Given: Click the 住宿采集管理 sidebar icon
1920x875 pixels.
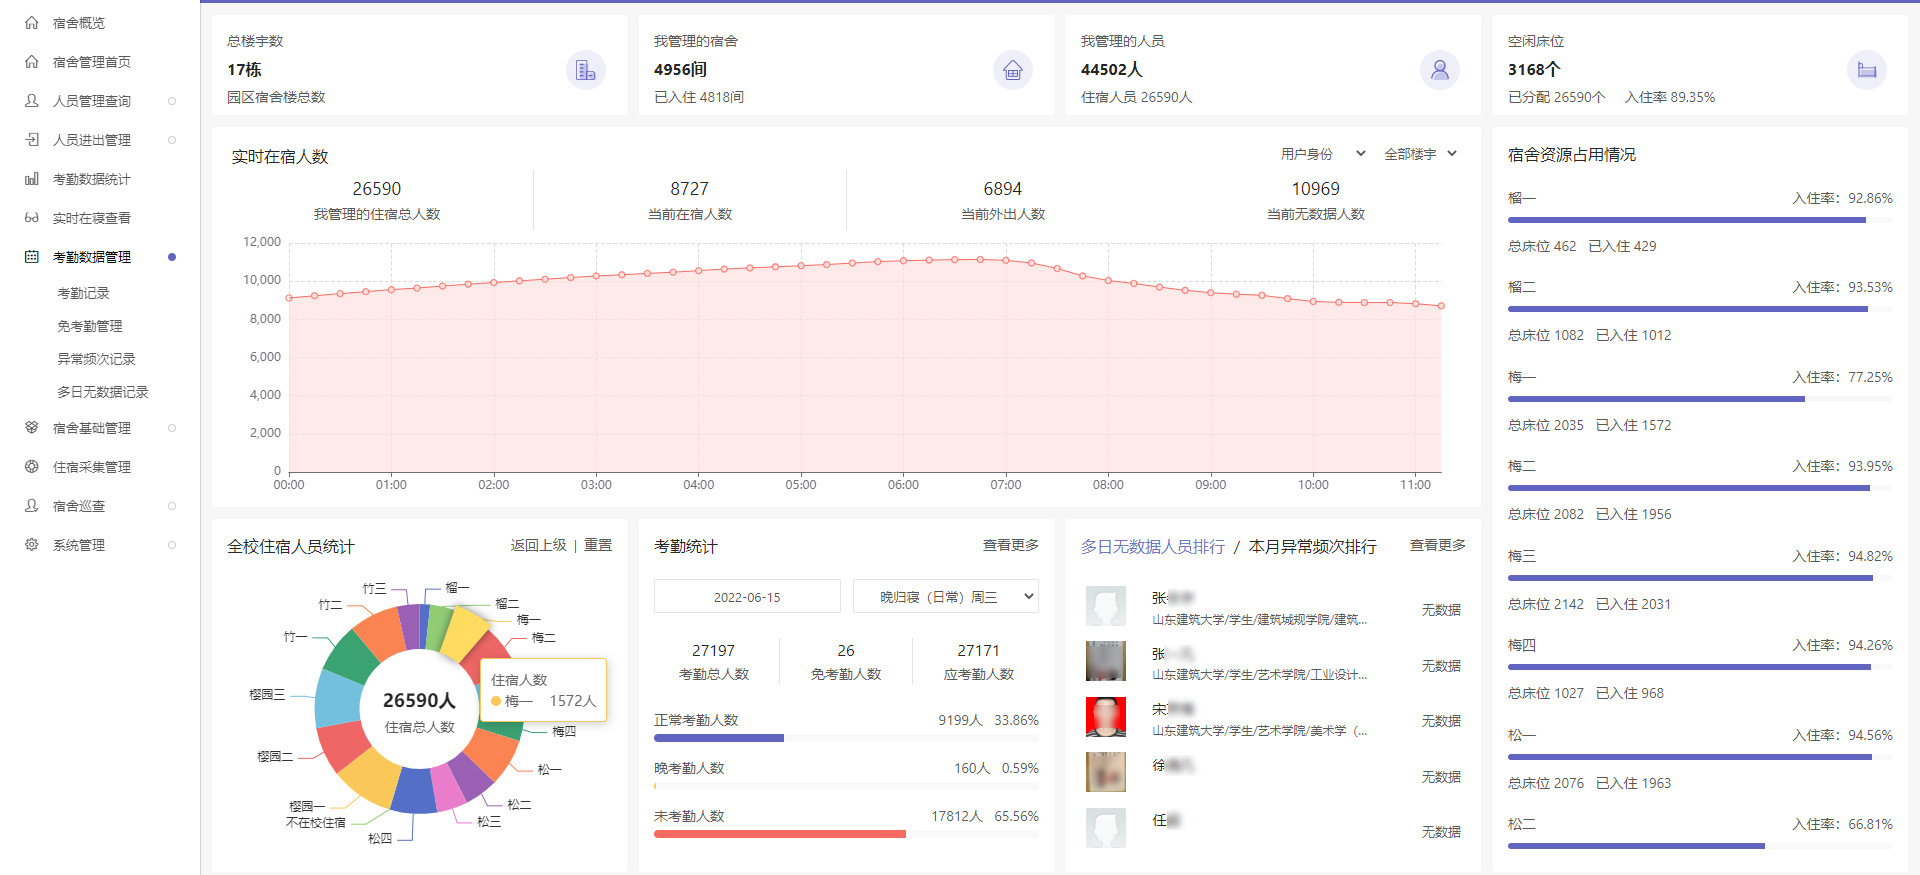Looking at the screenshot, I should click(32, 467).
